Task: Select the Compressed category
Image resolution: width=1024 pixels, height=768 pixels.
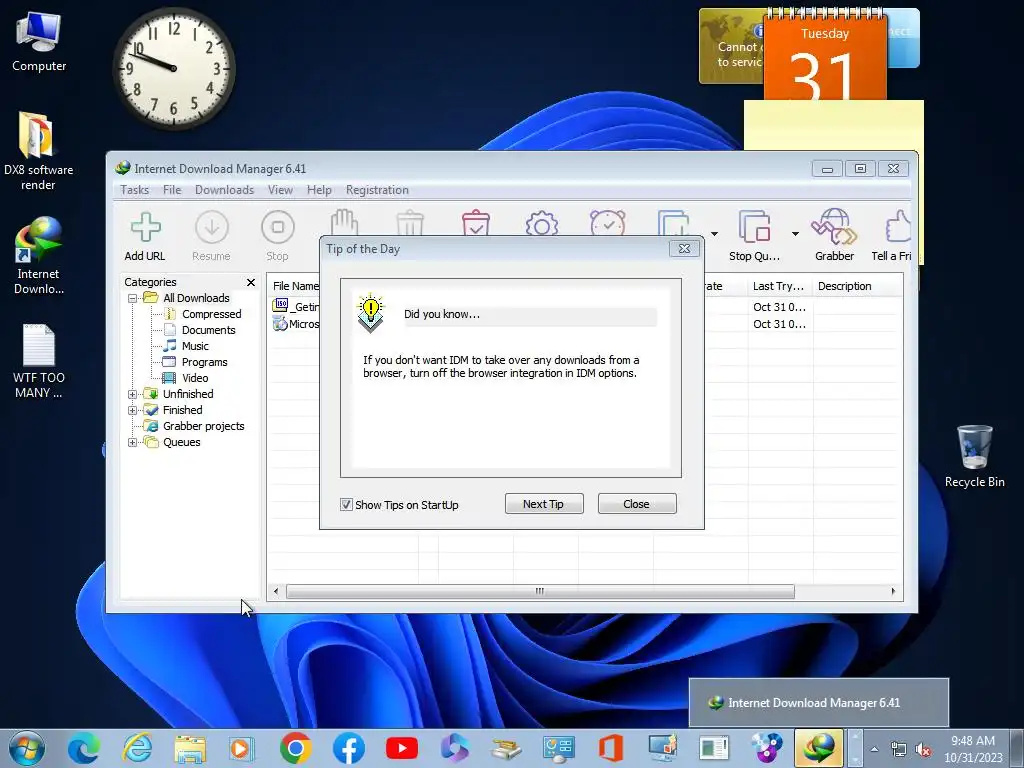Action: click(212, 314)
